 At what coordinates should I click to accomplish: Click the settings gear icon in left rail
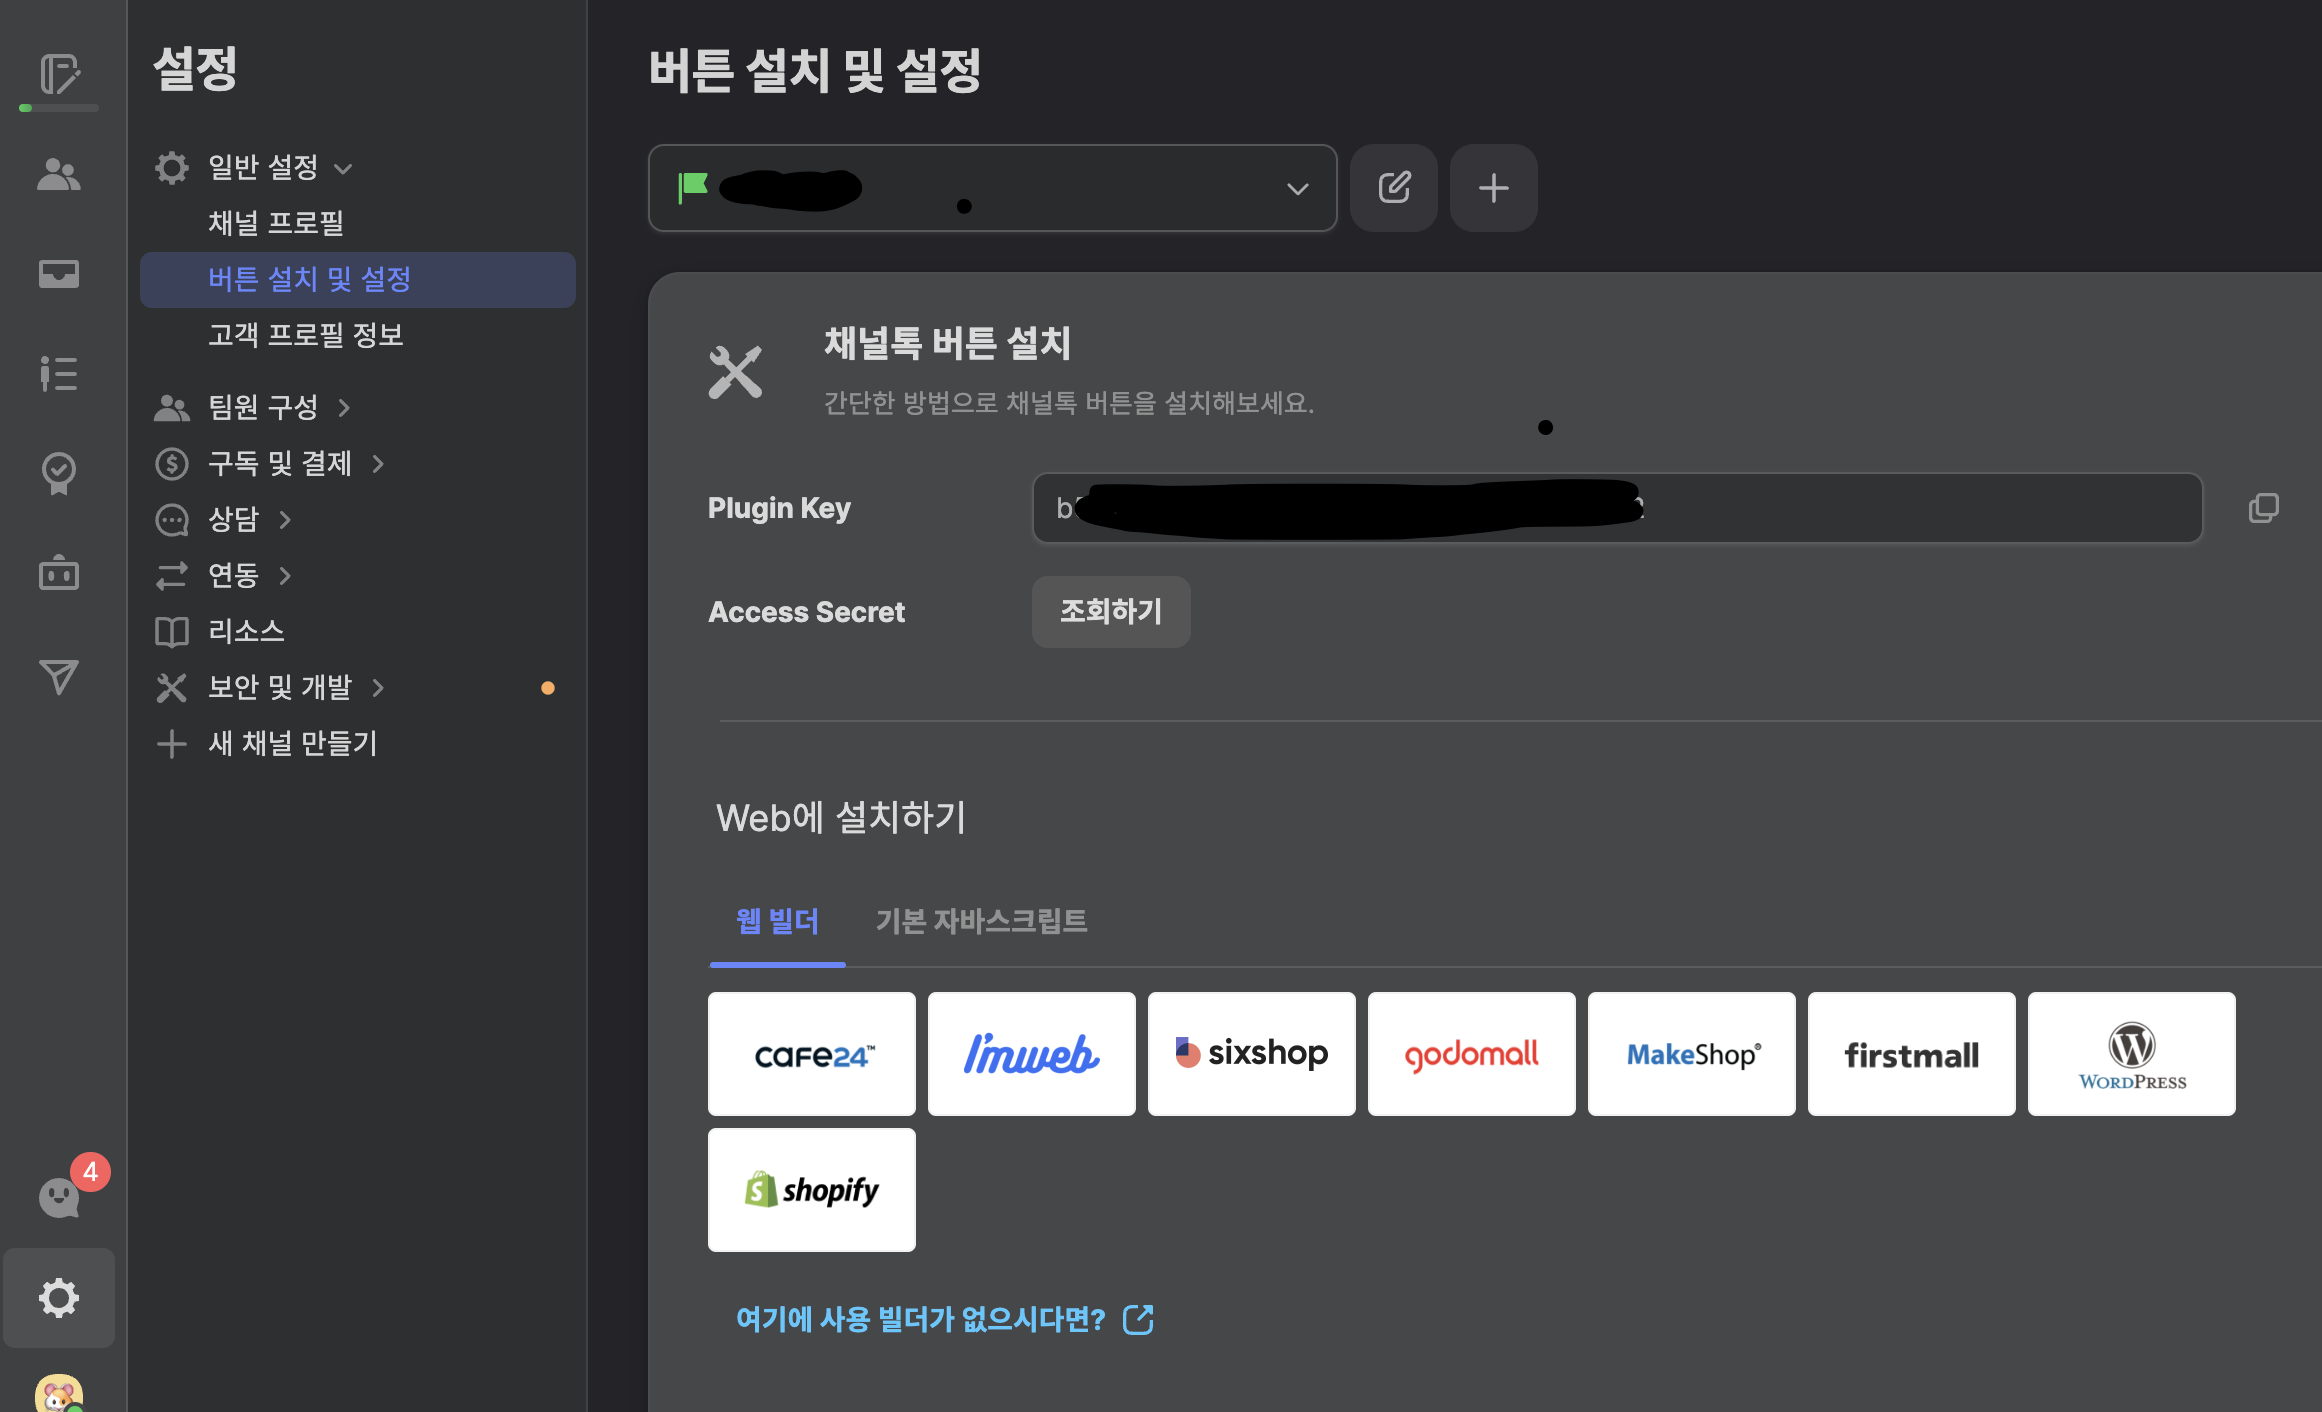(x=59, y=1297)
